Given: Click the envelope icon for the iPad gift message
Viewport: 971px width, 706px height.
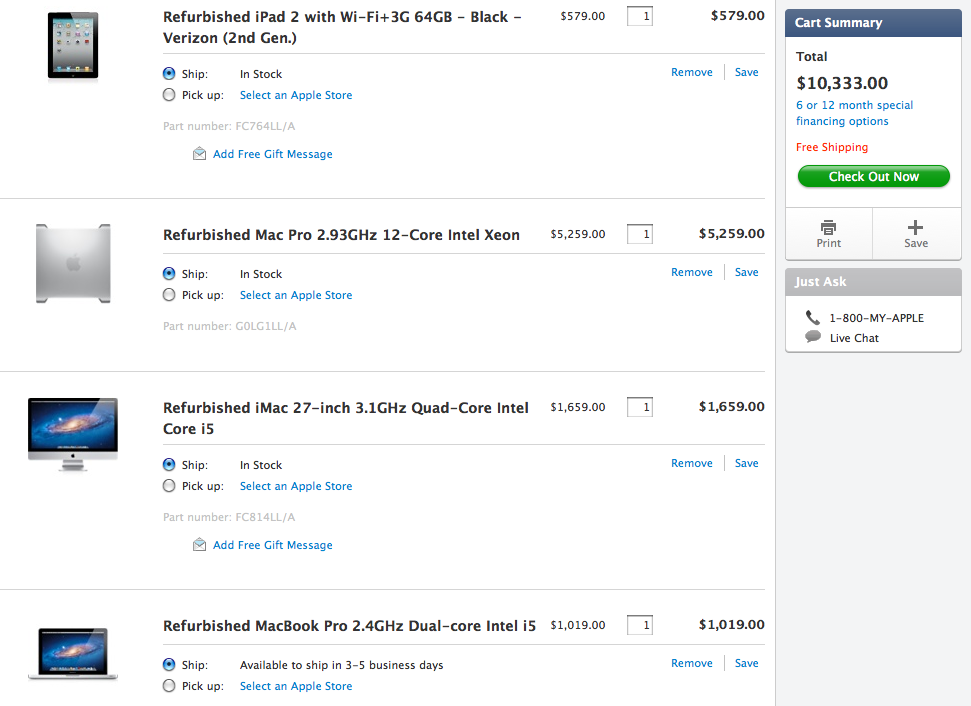Looking at the screenshot, I should tap(200, 154).
